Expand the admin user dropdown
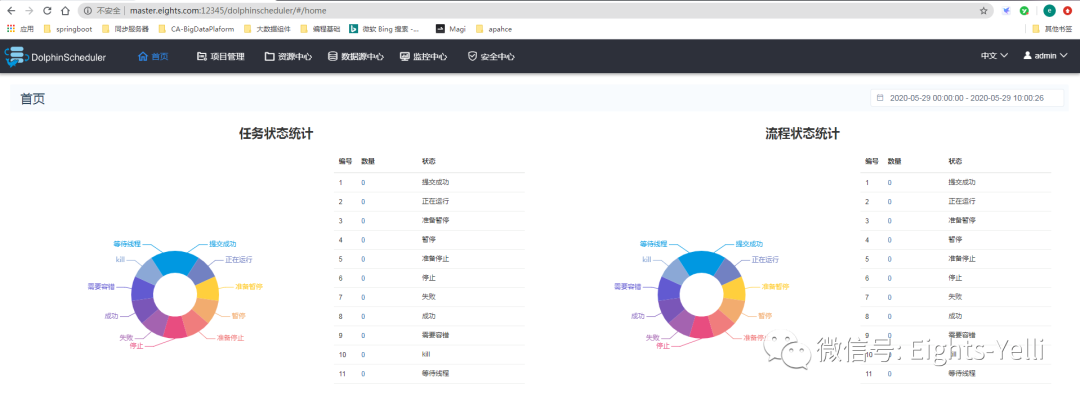This screenshot has height=401, width=1080. 1046,56
